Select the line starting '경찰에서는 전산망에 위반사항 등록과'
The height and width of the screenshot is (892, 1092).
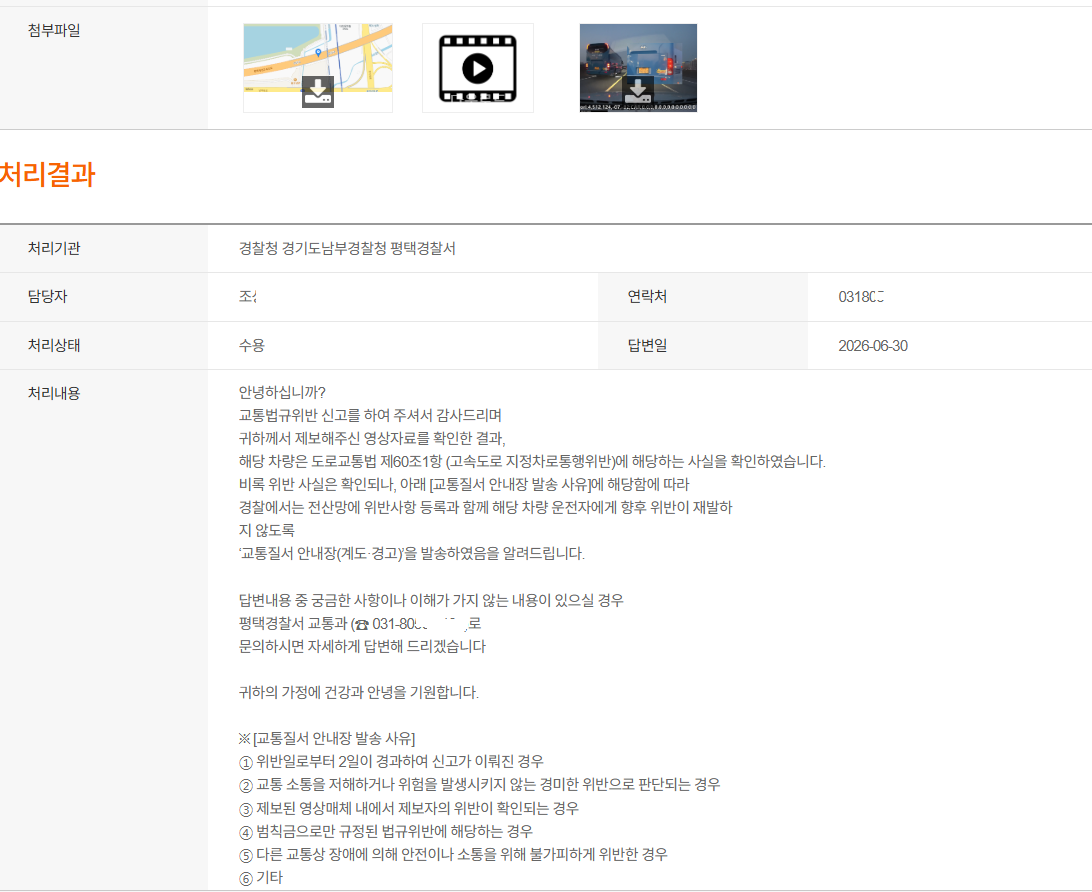[485, 508]
